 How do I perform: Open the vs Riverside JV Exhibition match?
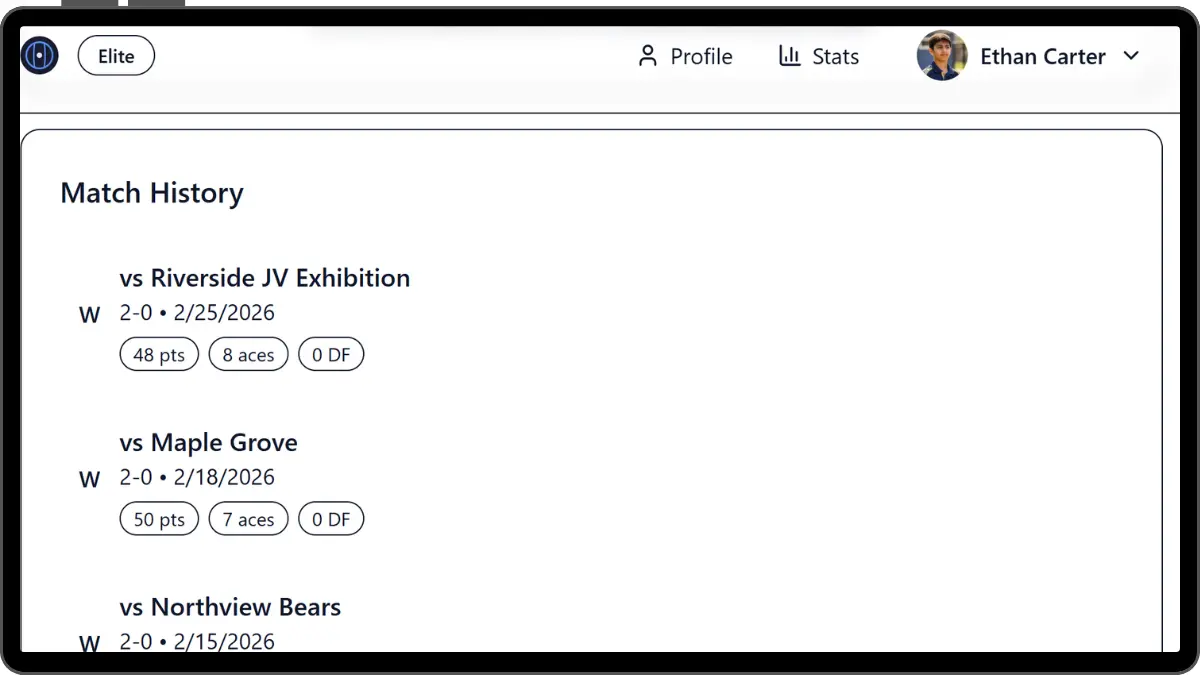click(265, 278)
